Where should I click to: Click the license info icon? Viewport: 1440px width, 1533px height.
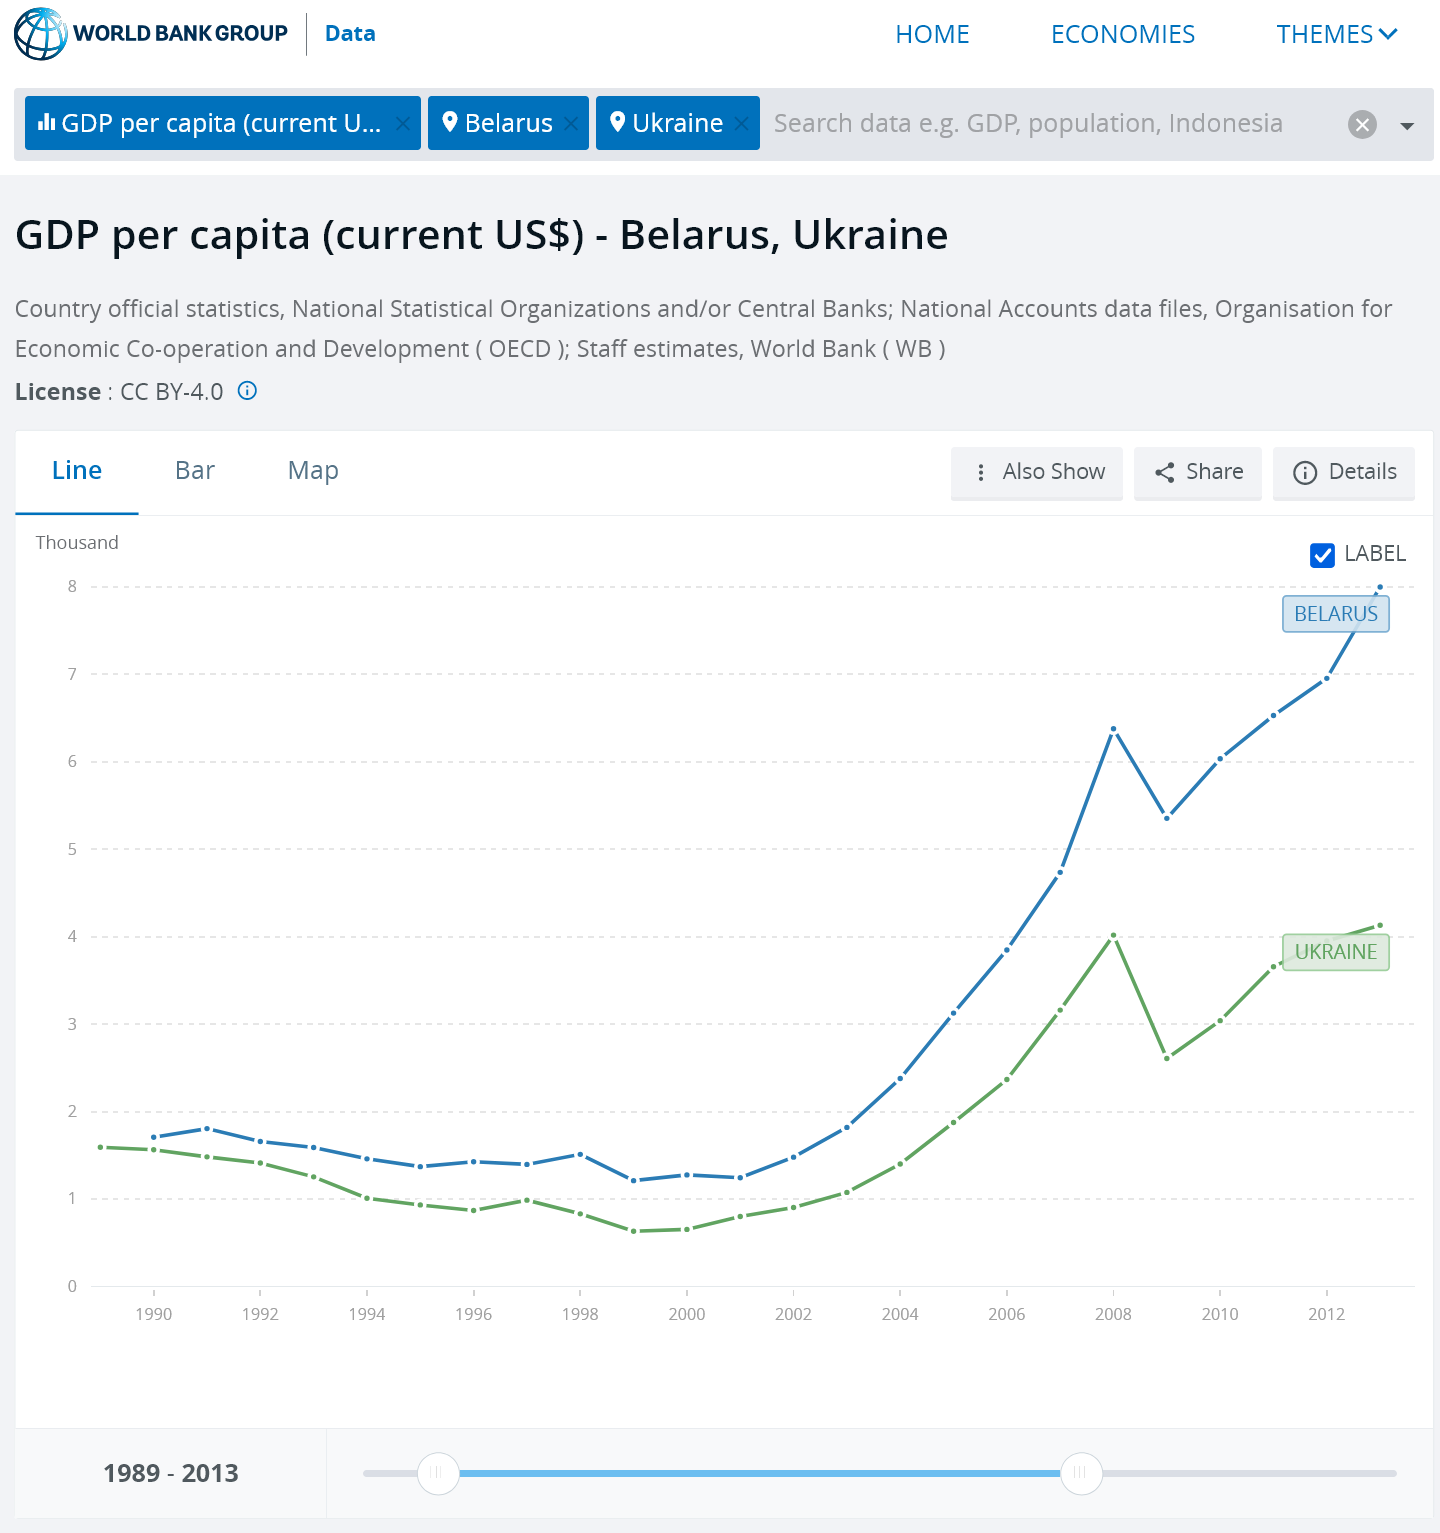[247, 391]
